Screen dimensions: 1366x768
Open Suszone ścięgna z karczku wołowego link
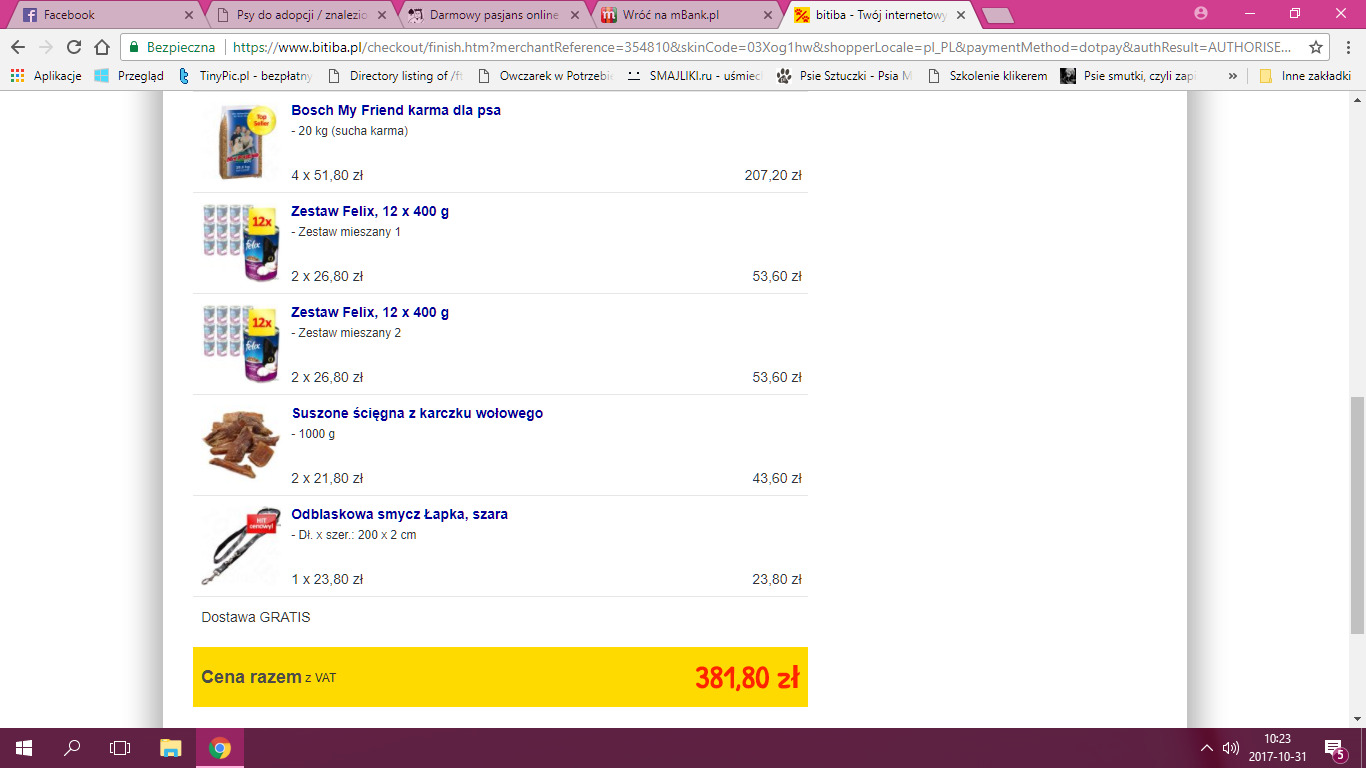(417, 413)
